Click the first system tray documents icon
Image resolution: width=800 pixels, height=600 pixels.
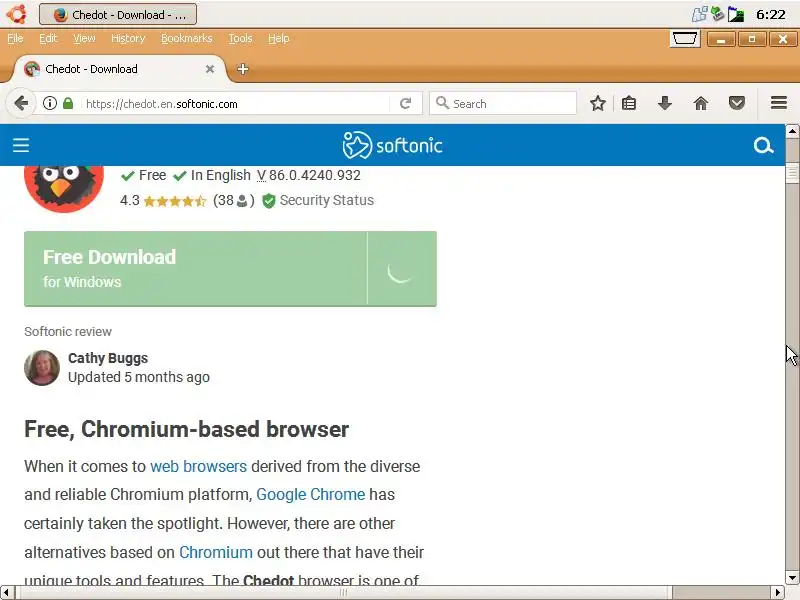pyautogui.click(x=699, y=14)
